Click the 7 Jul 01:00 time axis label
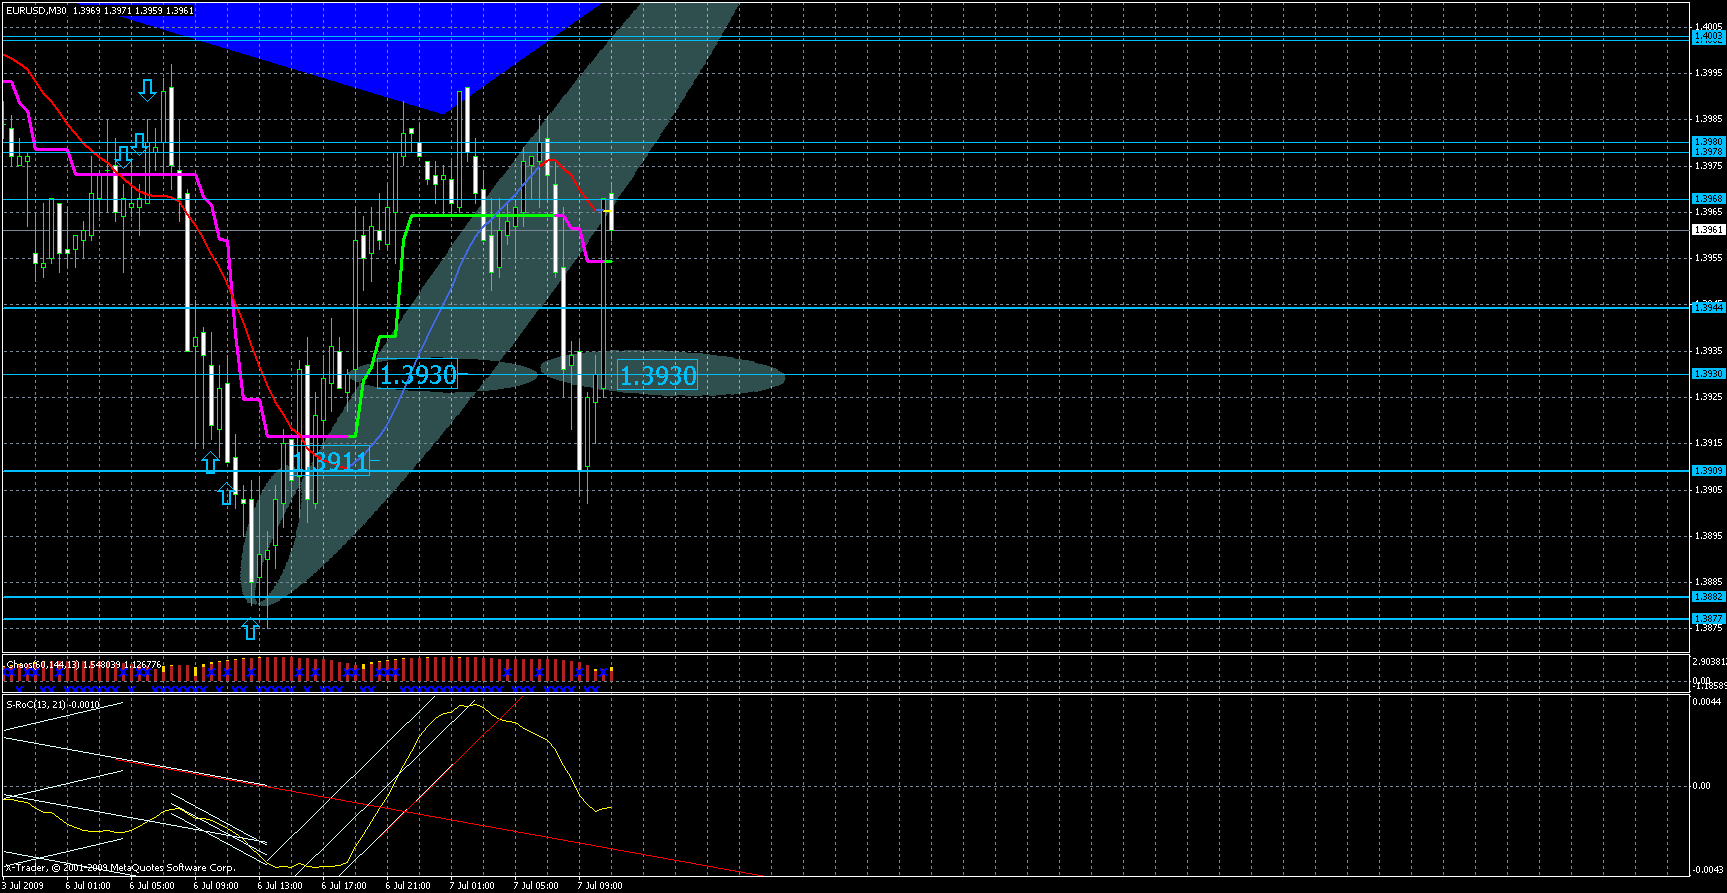 (472, 885)
